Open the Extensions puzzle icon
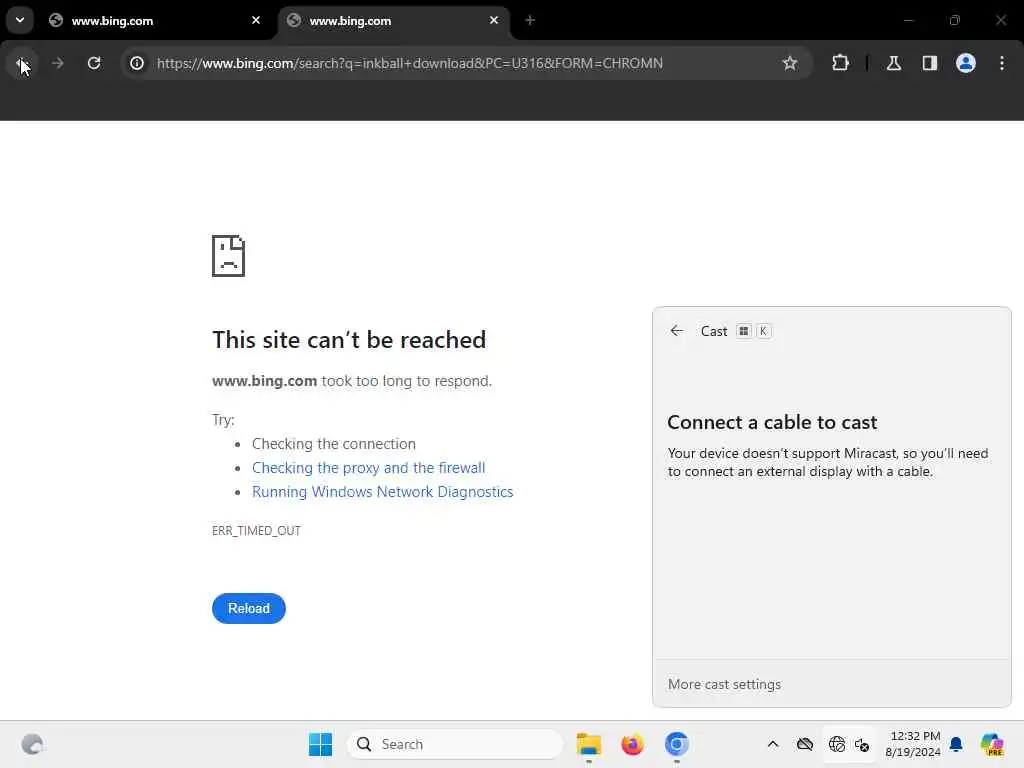Image resolution: width=1024 pixels, height=768 pixels. coord(840,63)
